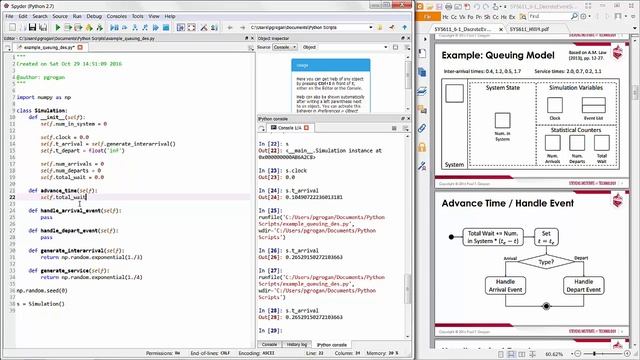Switch to the History log tab
The width and height of the screenshot is (640, 360).
pyautogui.click(x=296, y=344)
